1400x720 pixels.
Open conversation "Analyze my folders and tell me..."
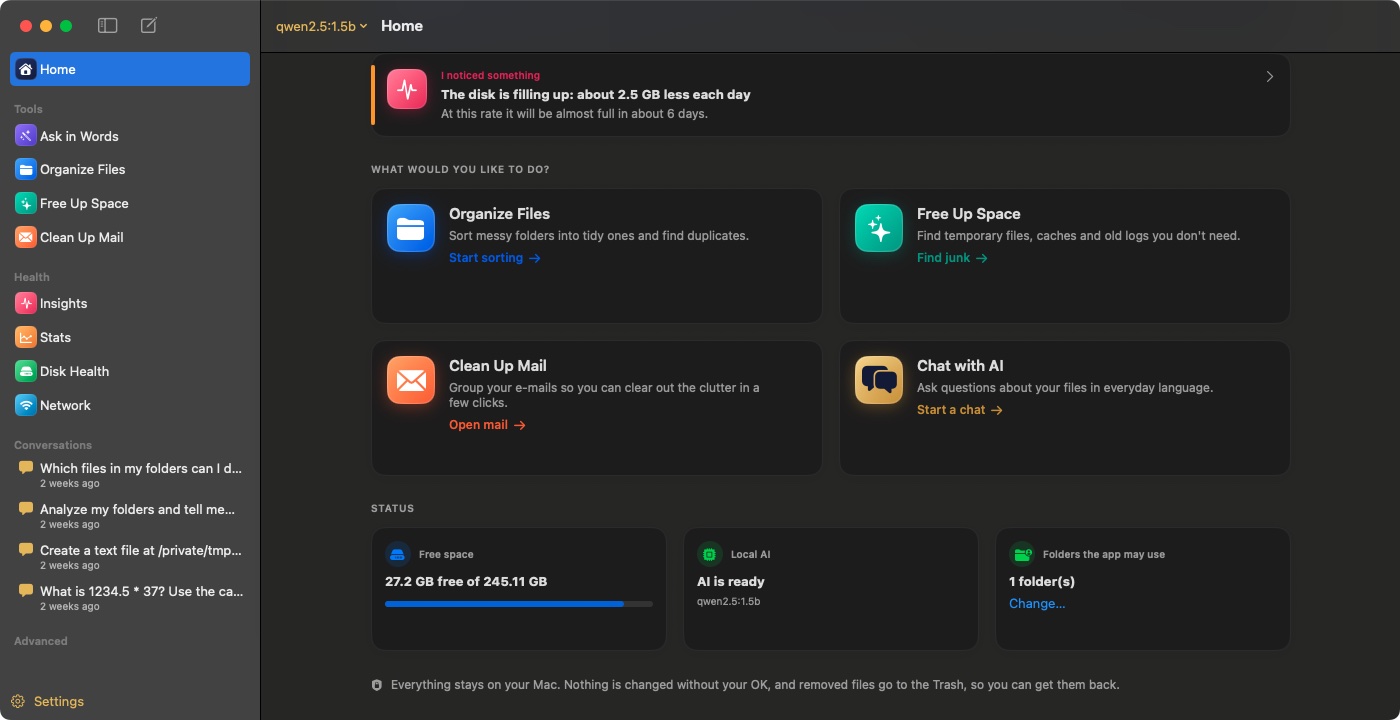[x=130, y=516]
